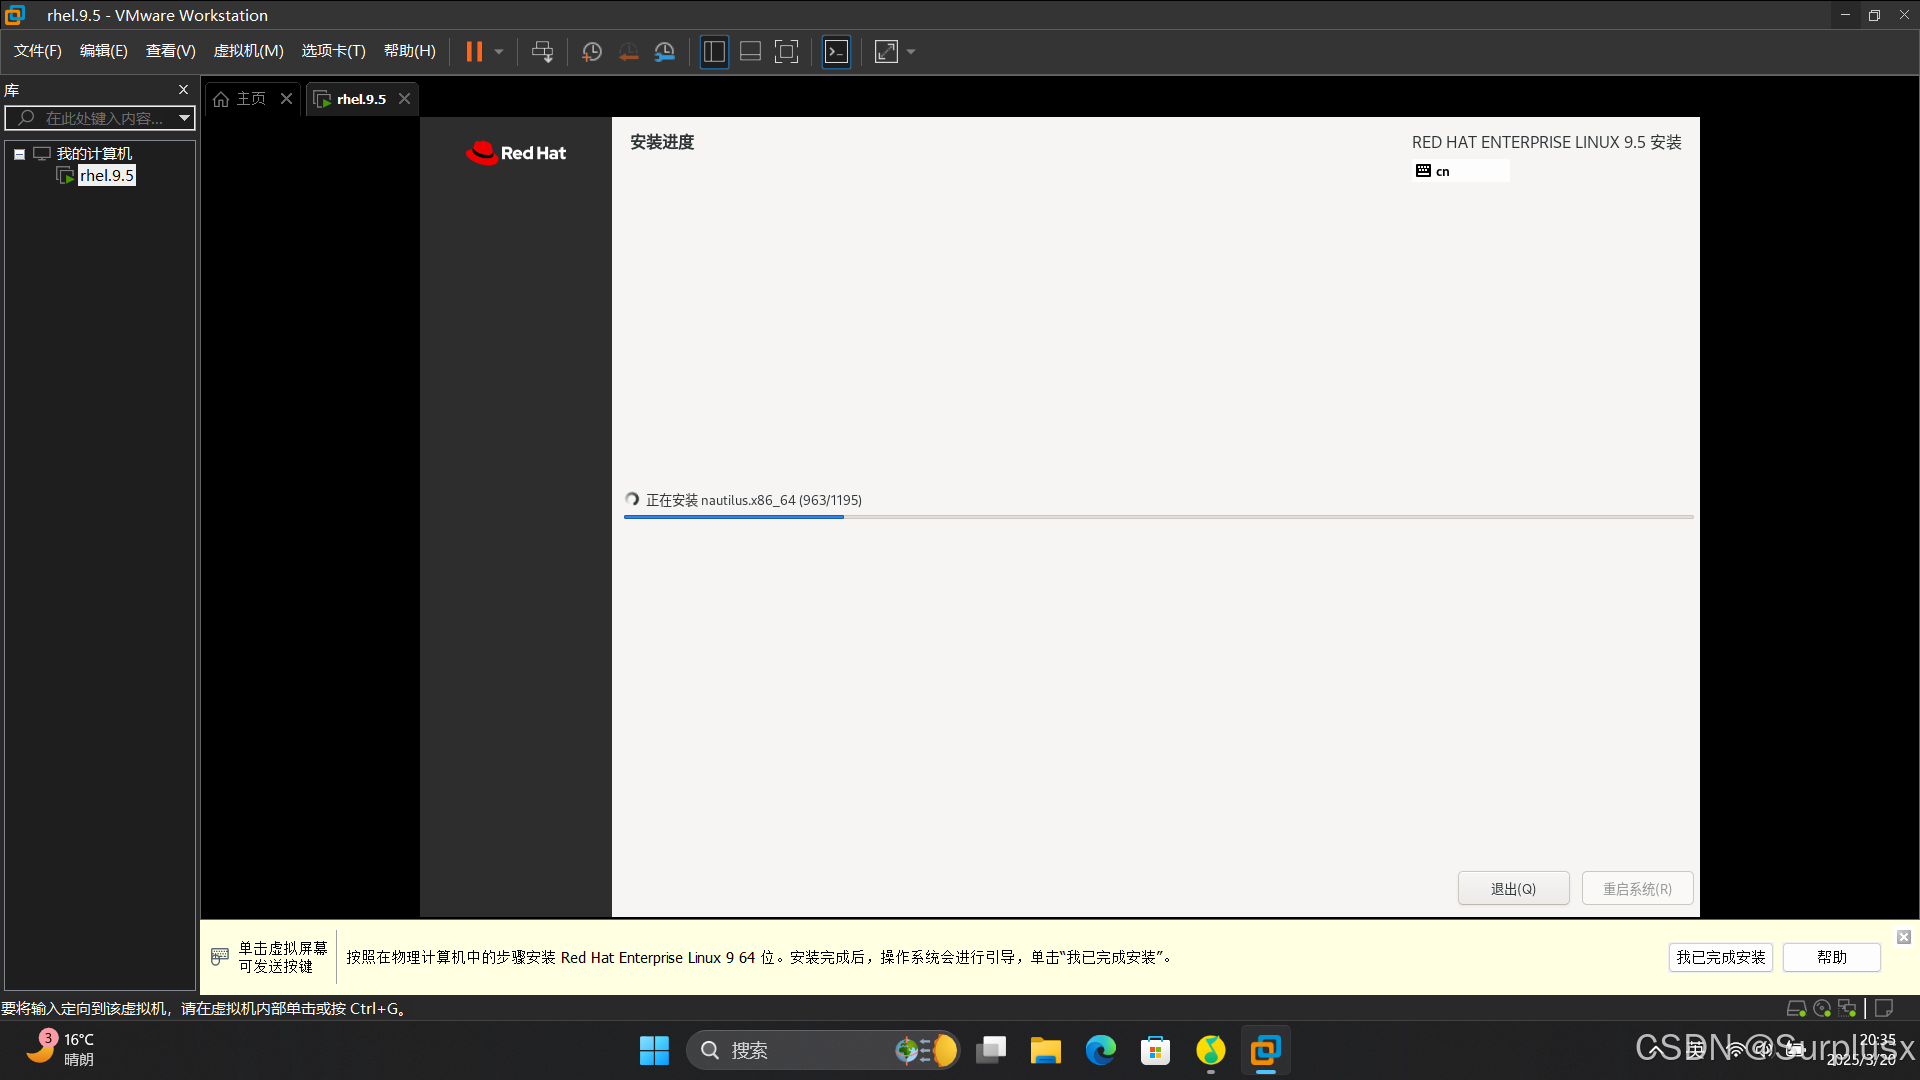
Task: Take a snapshot of the VM
Action: click(592, 52)
